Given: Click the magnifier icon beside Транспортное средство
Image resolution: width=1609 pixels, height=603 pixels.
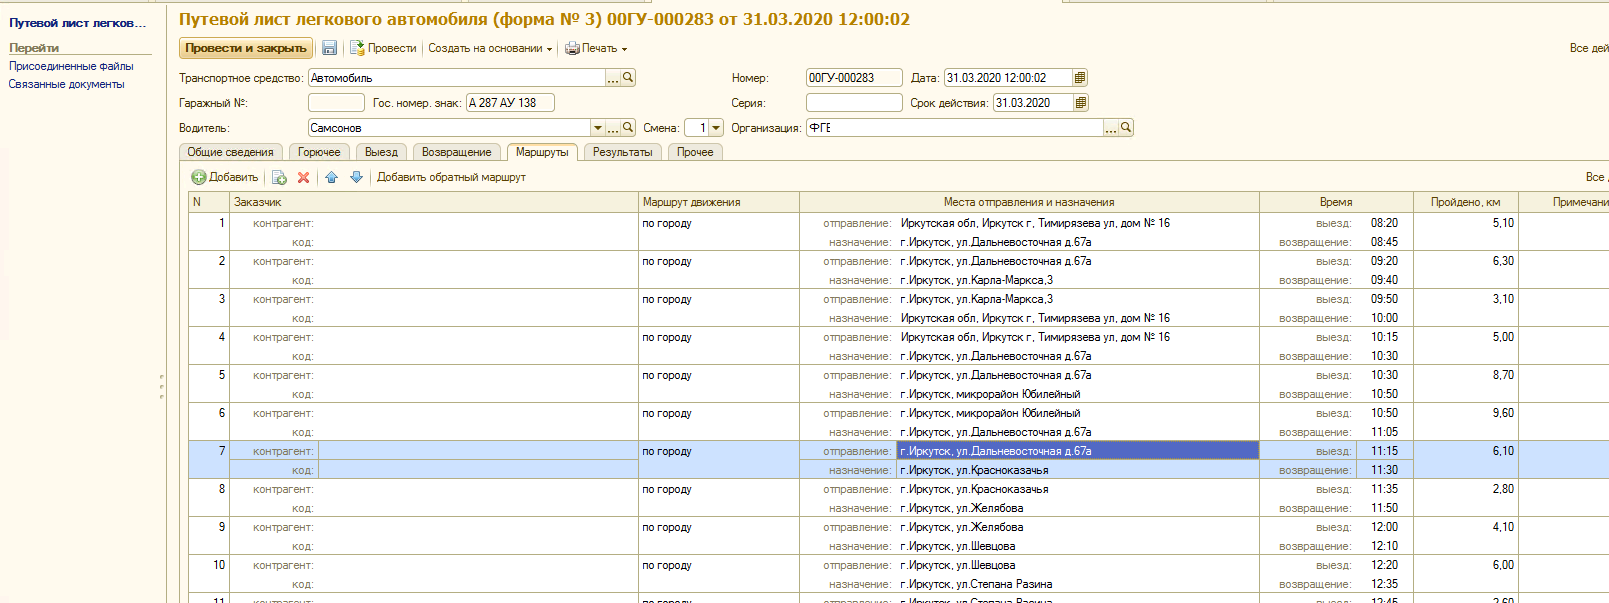Looking at the screenshot, I should tap(628, 78).
